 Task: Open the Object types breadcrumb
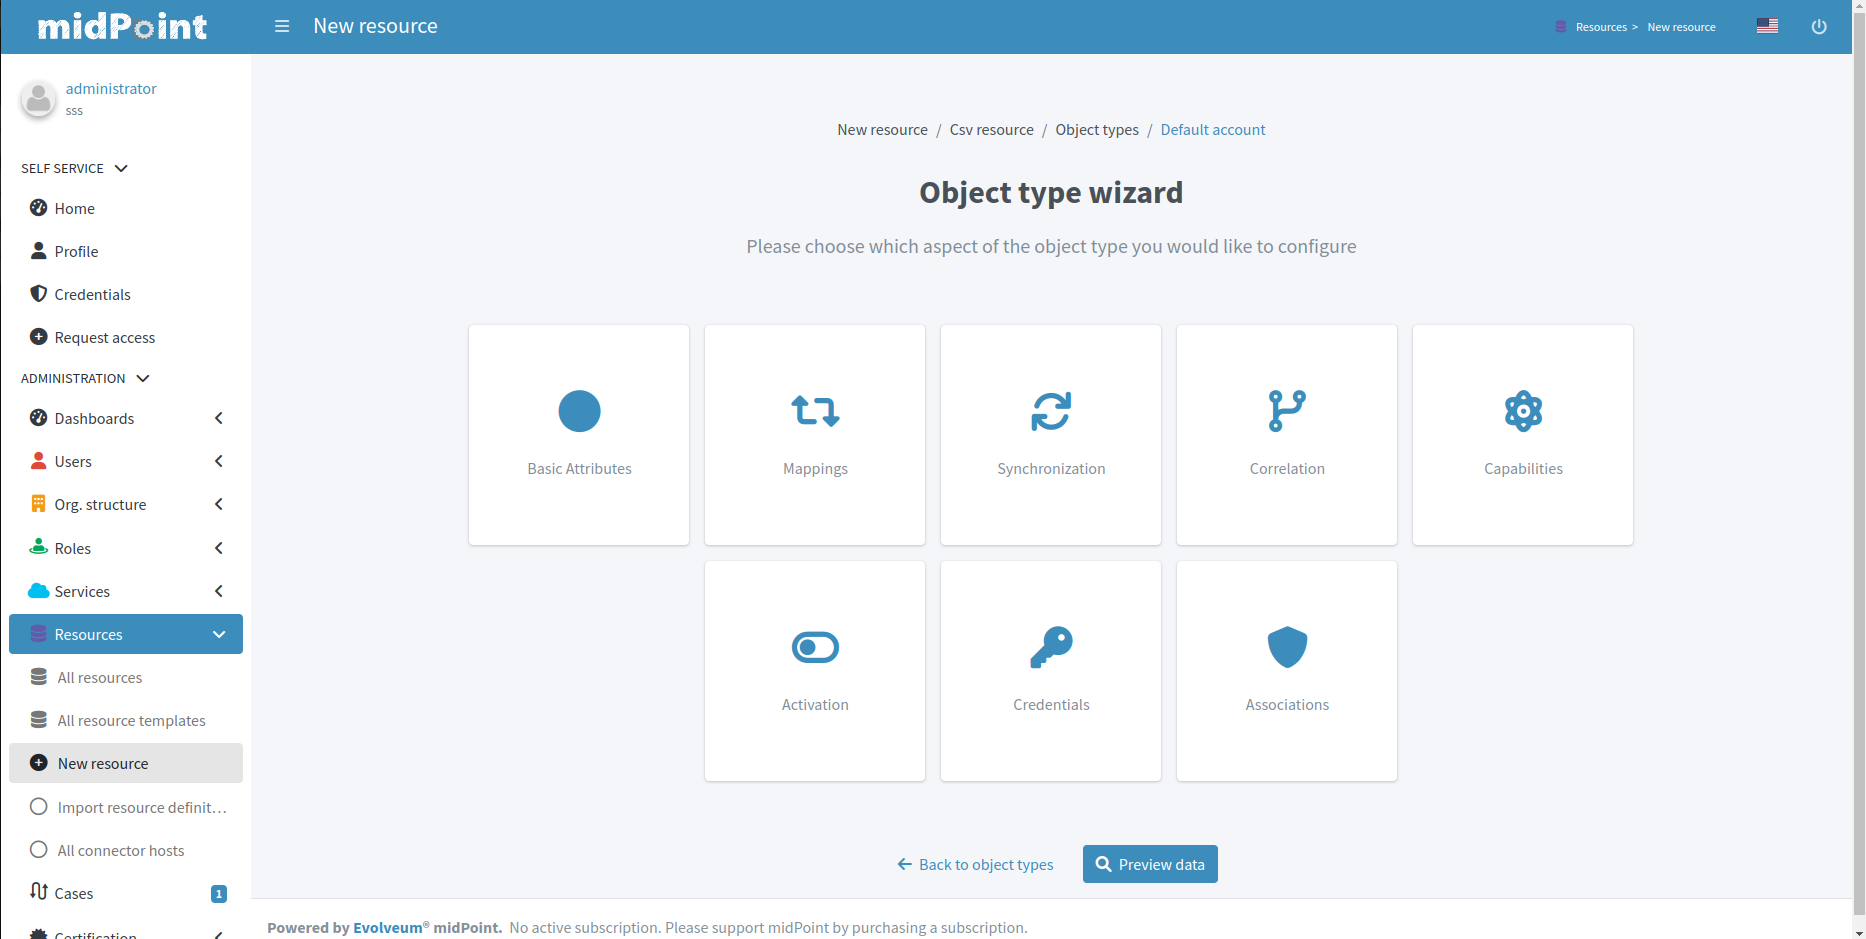(x=1097, y=129)
